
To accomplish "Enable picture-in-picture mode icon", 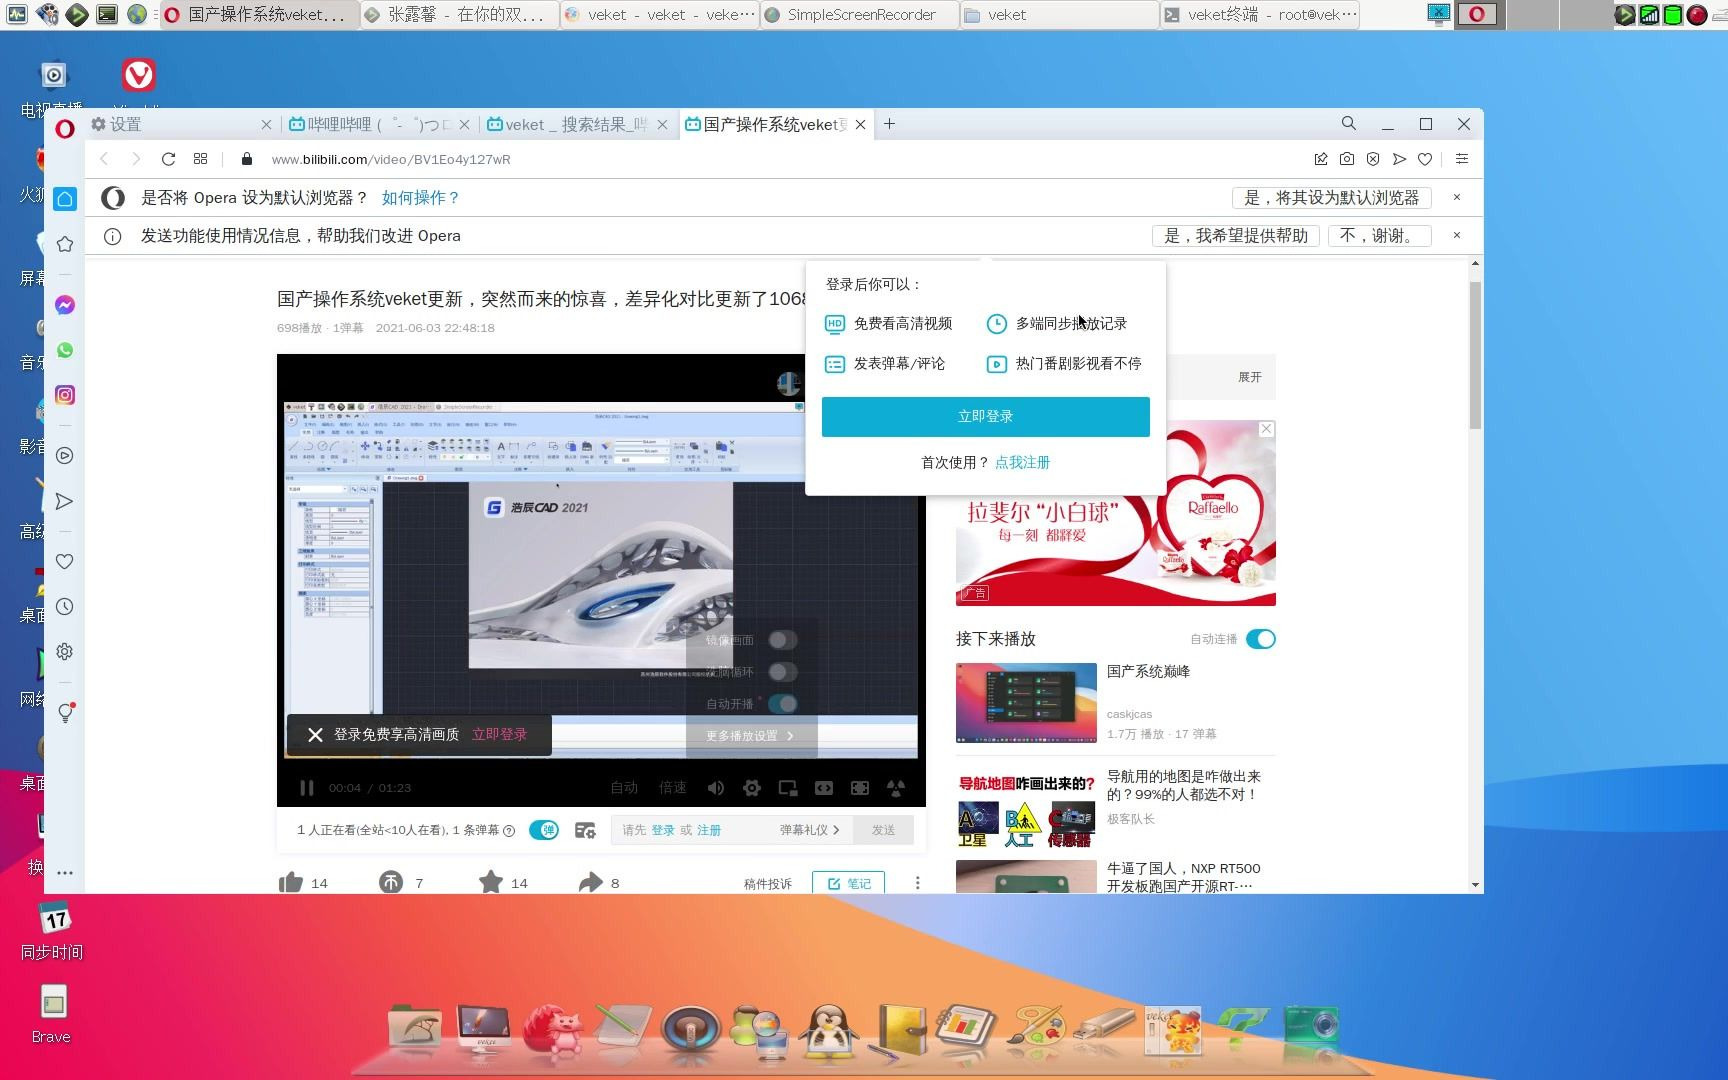I will (788, 788).
